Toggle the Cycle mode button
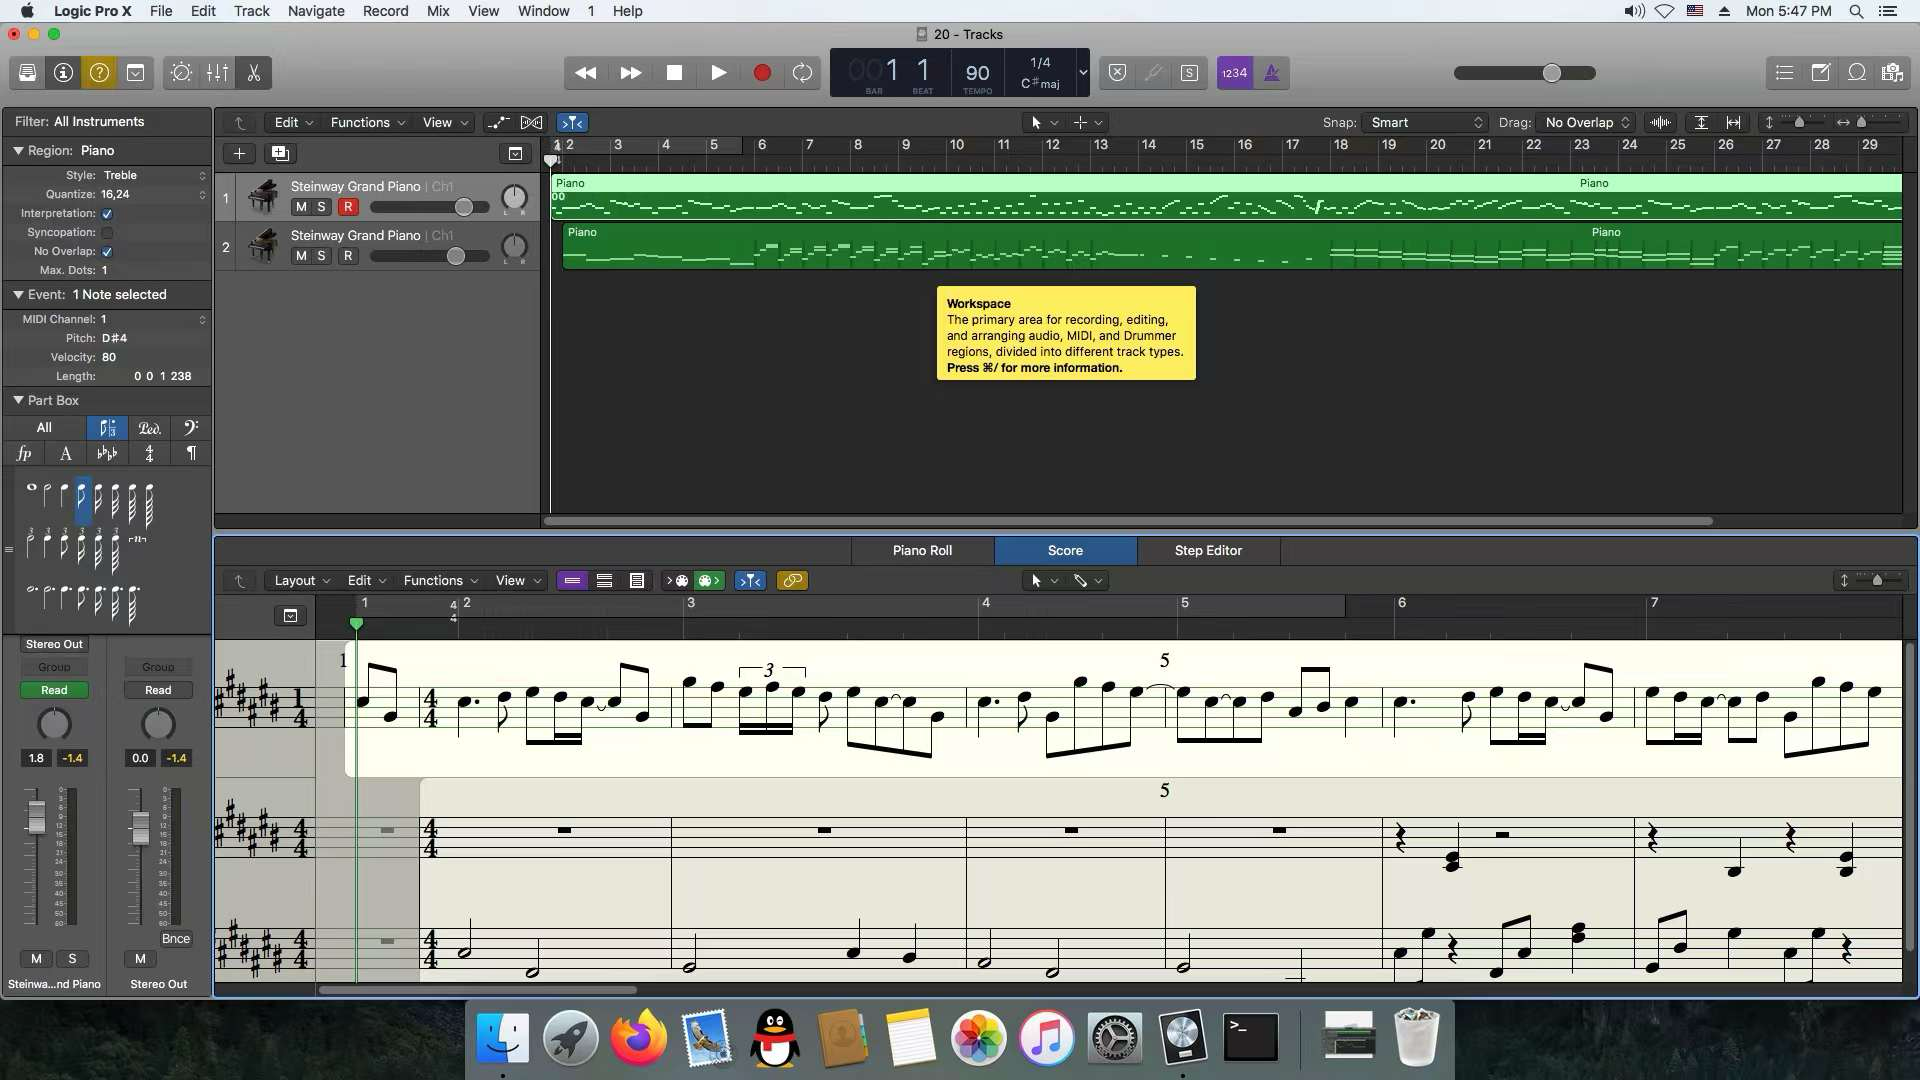 coord(802,73)
